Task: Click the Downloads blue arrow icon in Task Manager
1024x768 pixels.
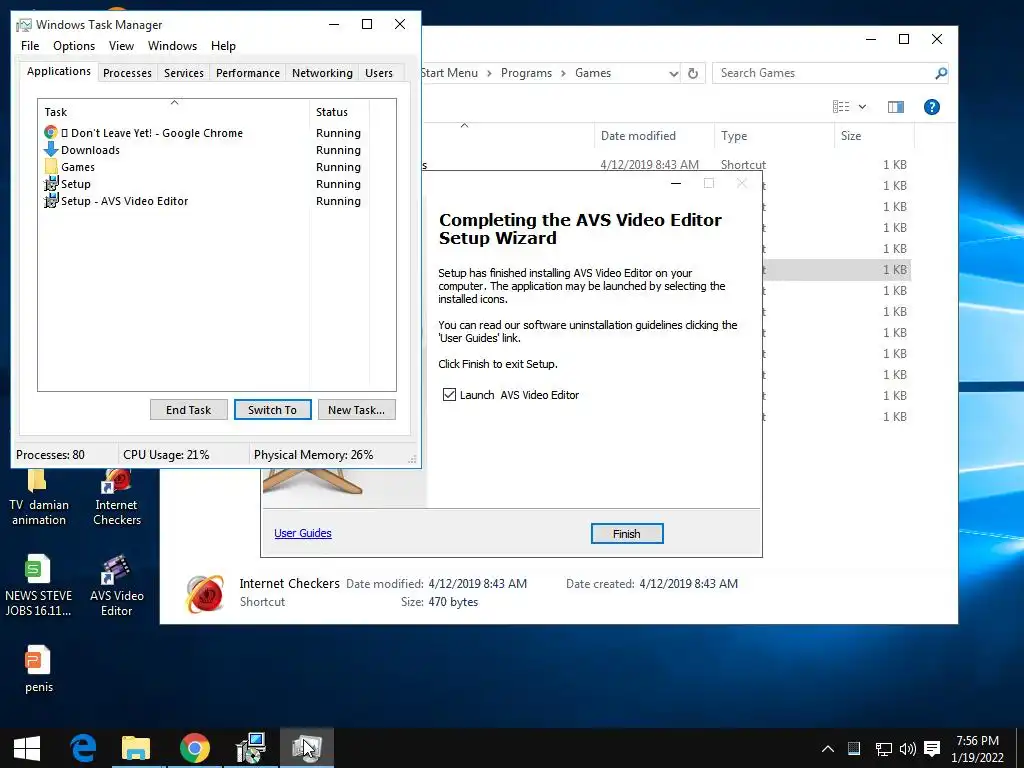Action: [51, 150]
